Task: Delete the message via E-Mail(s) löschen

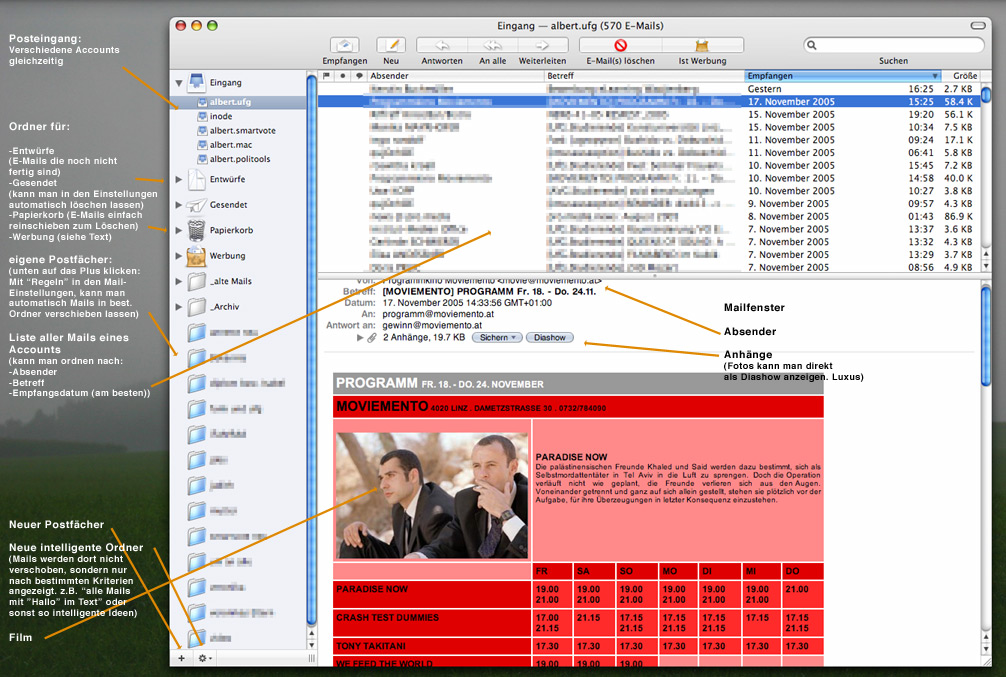Action: (620, 46)
